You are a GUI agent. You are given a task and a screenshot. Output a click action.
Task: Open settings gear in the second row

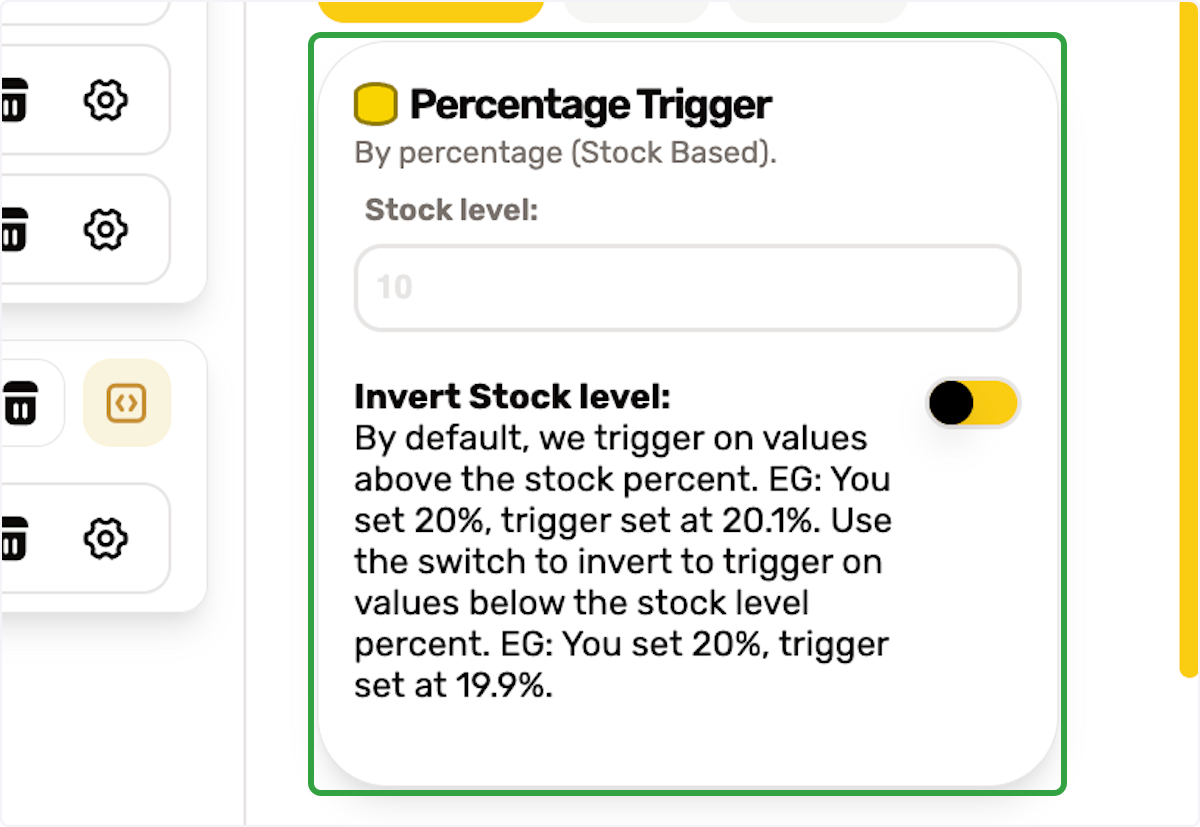[x=105, y=229]
